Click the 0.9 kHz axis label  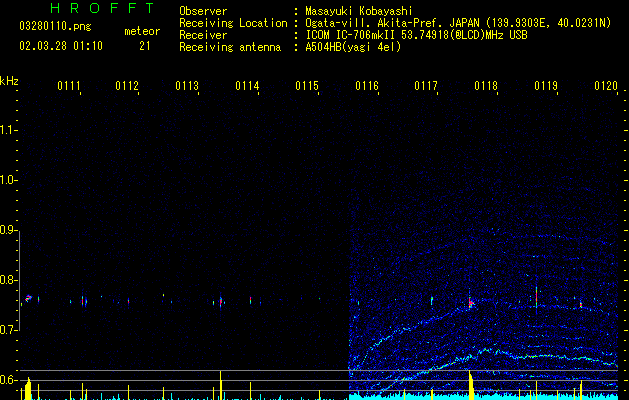click(8, 230)
